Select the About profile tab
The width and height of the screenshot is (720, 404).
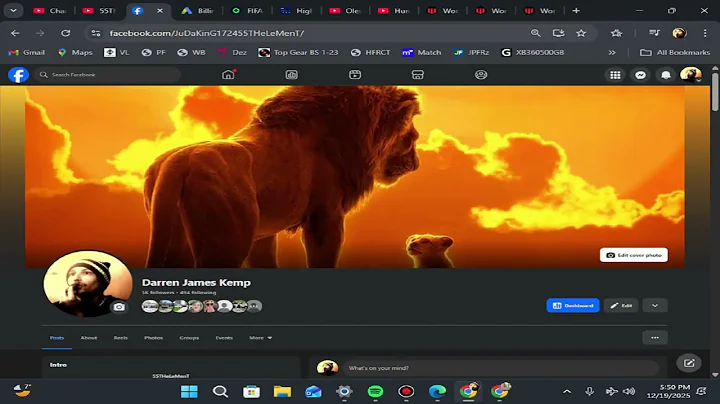89,337
